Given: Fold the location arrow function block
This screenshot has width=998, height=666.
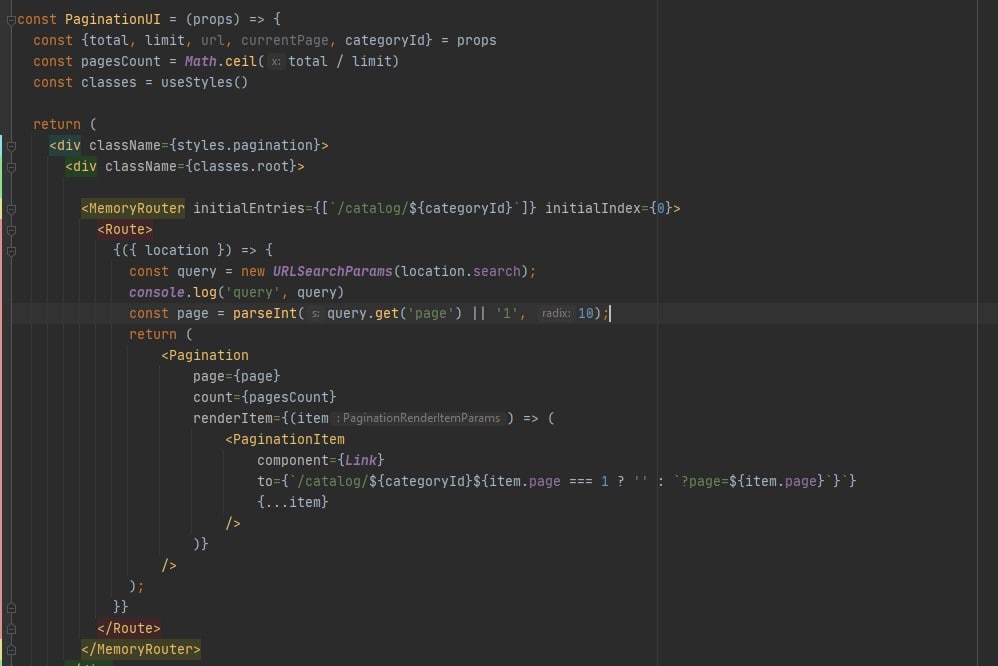Looking at the screenshot, I should pos(11,252).
